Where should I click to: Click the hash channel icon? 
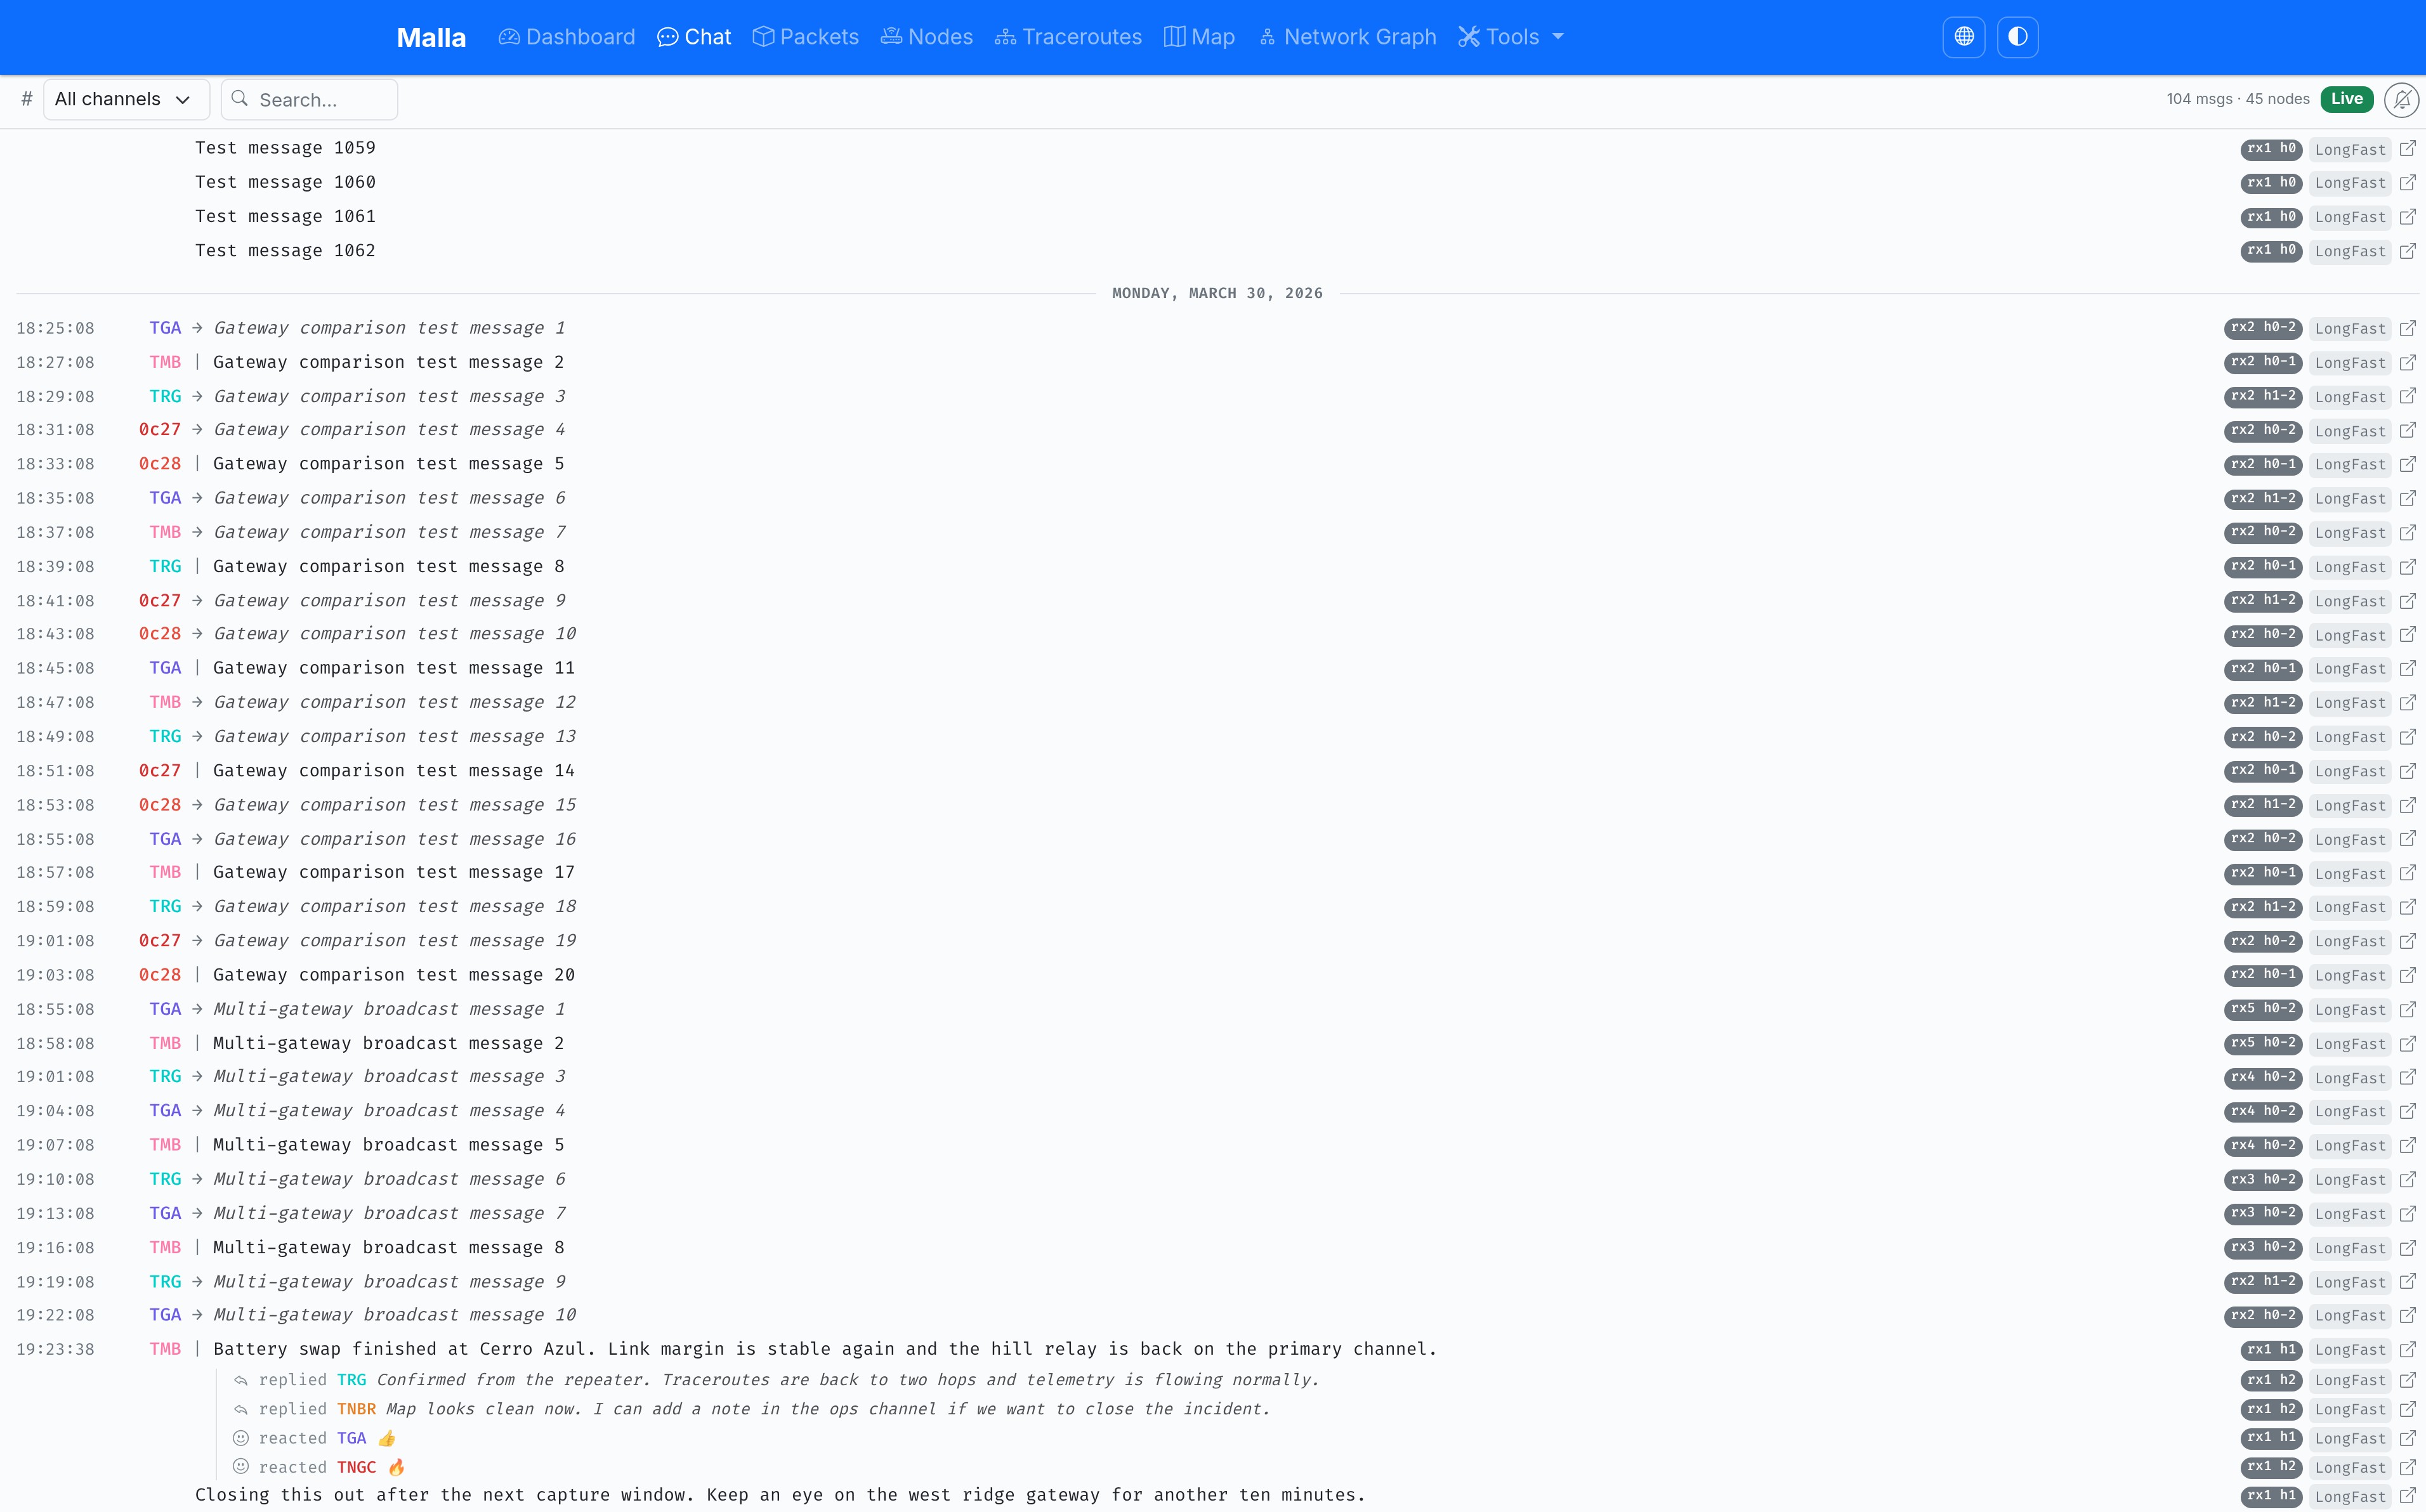pos(27,99)
